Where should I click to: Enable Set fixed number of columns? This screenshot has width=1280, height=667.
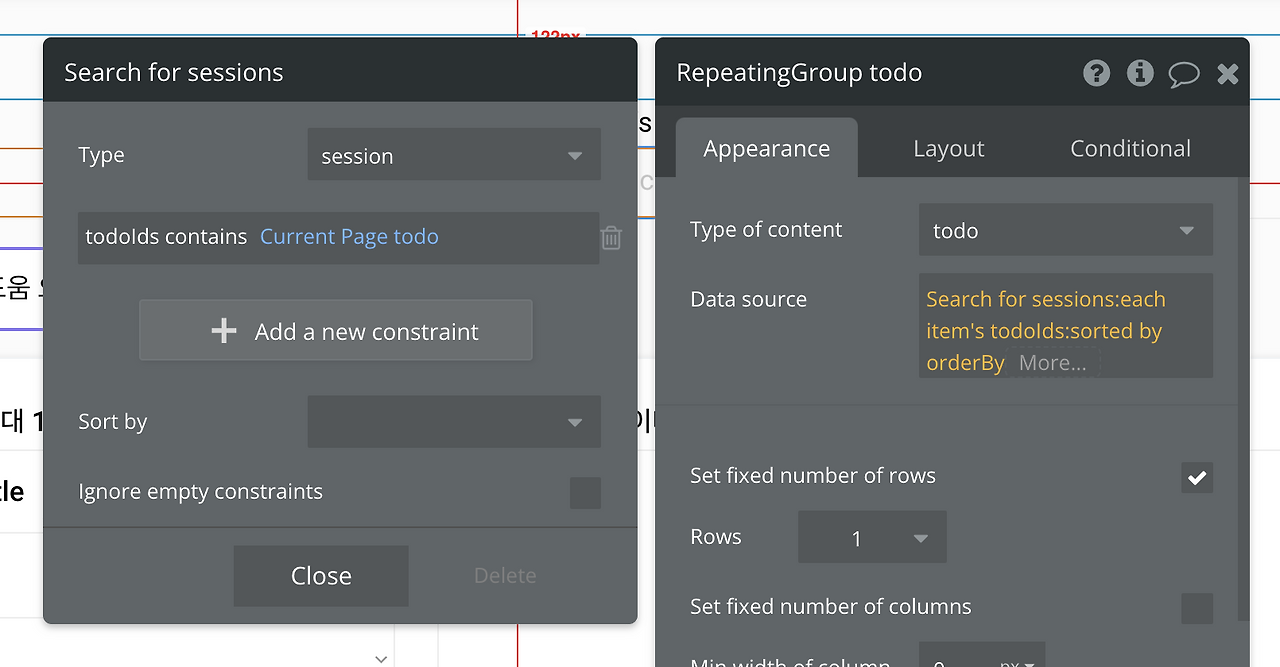(x=1197, y=608)
